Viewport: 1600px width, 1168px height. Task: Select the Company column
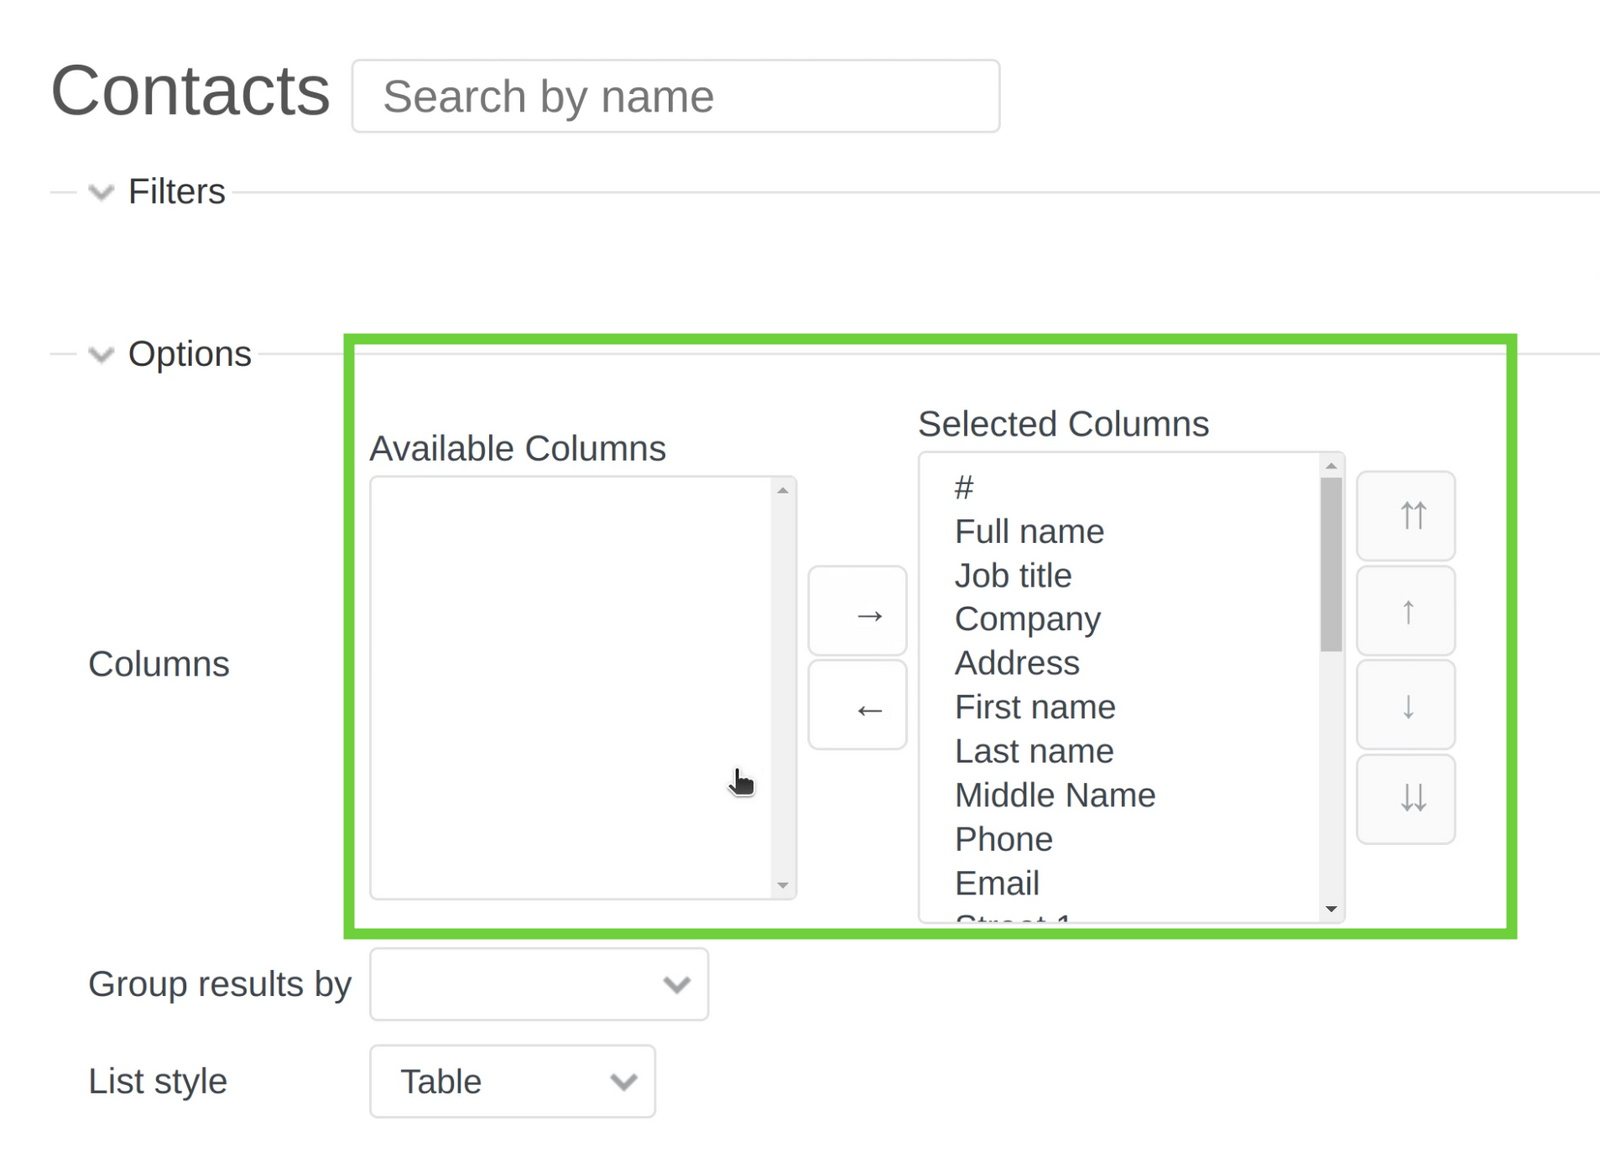pyautogui.click(x=1027, y=619)
